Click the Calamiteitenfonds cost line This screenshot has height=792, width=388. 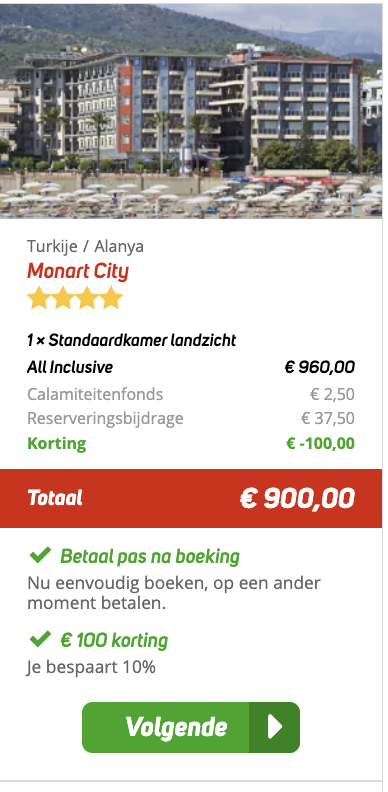(x=191, y=394)
